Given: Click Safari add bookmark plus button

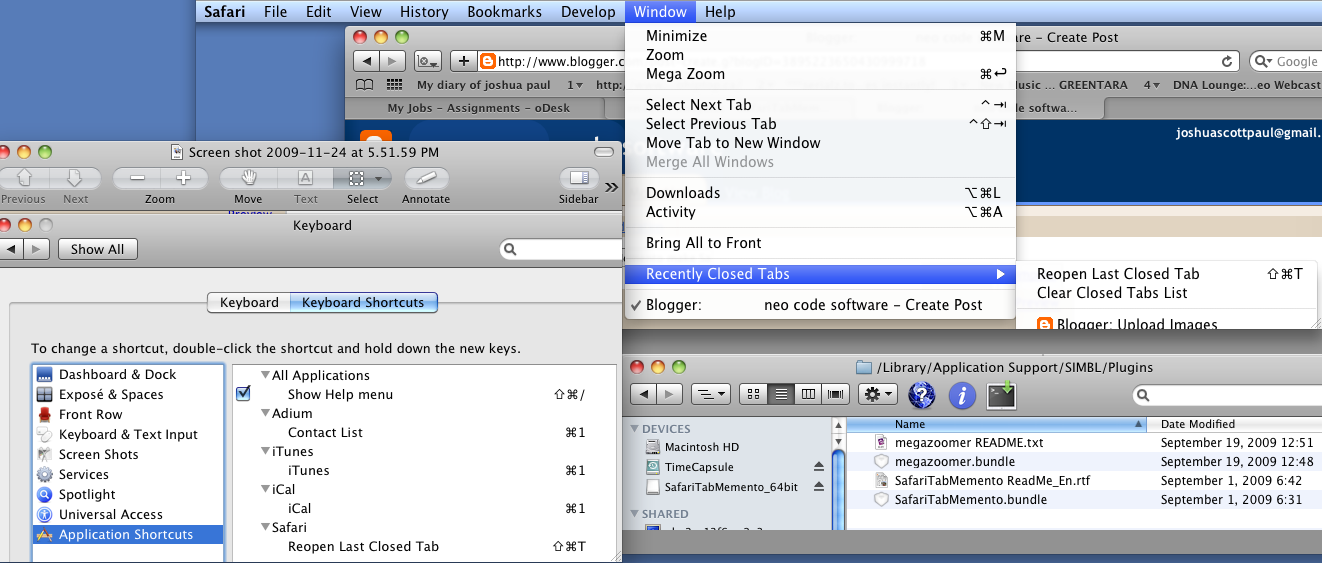Looking at the screenshot, I should (463, 61).
